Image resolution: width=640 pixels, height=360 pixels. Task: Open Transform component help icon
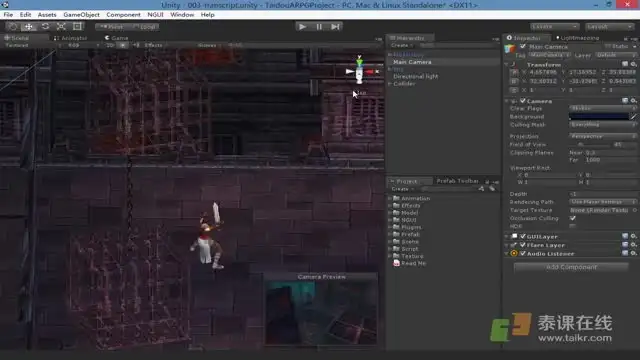[x=624, y=64]
